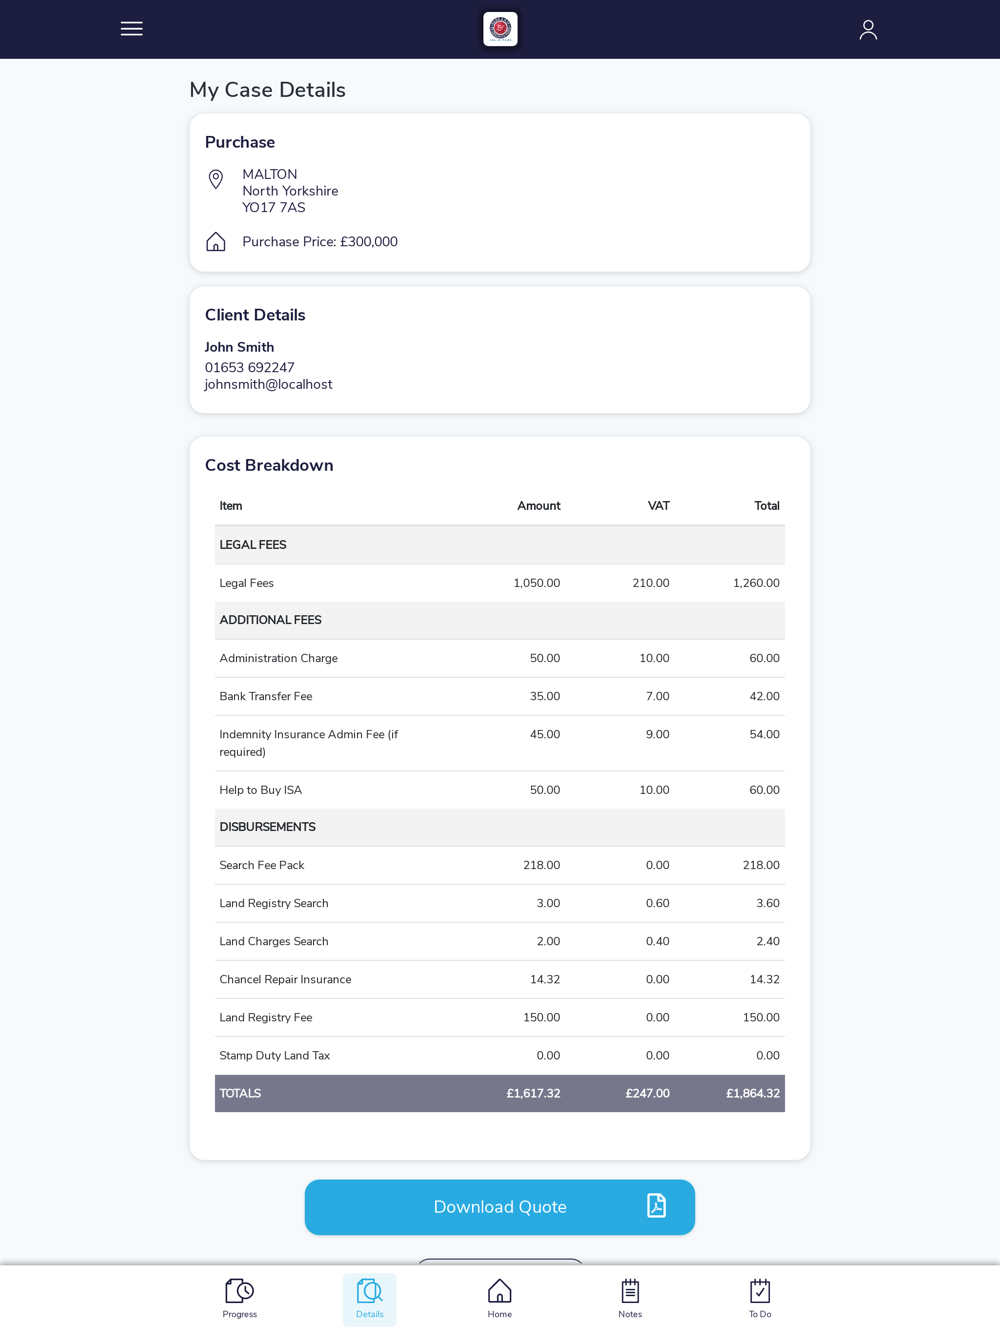Click the total VAT £247.00
Screen dimensions: 1000x1334
(648, 1094)
